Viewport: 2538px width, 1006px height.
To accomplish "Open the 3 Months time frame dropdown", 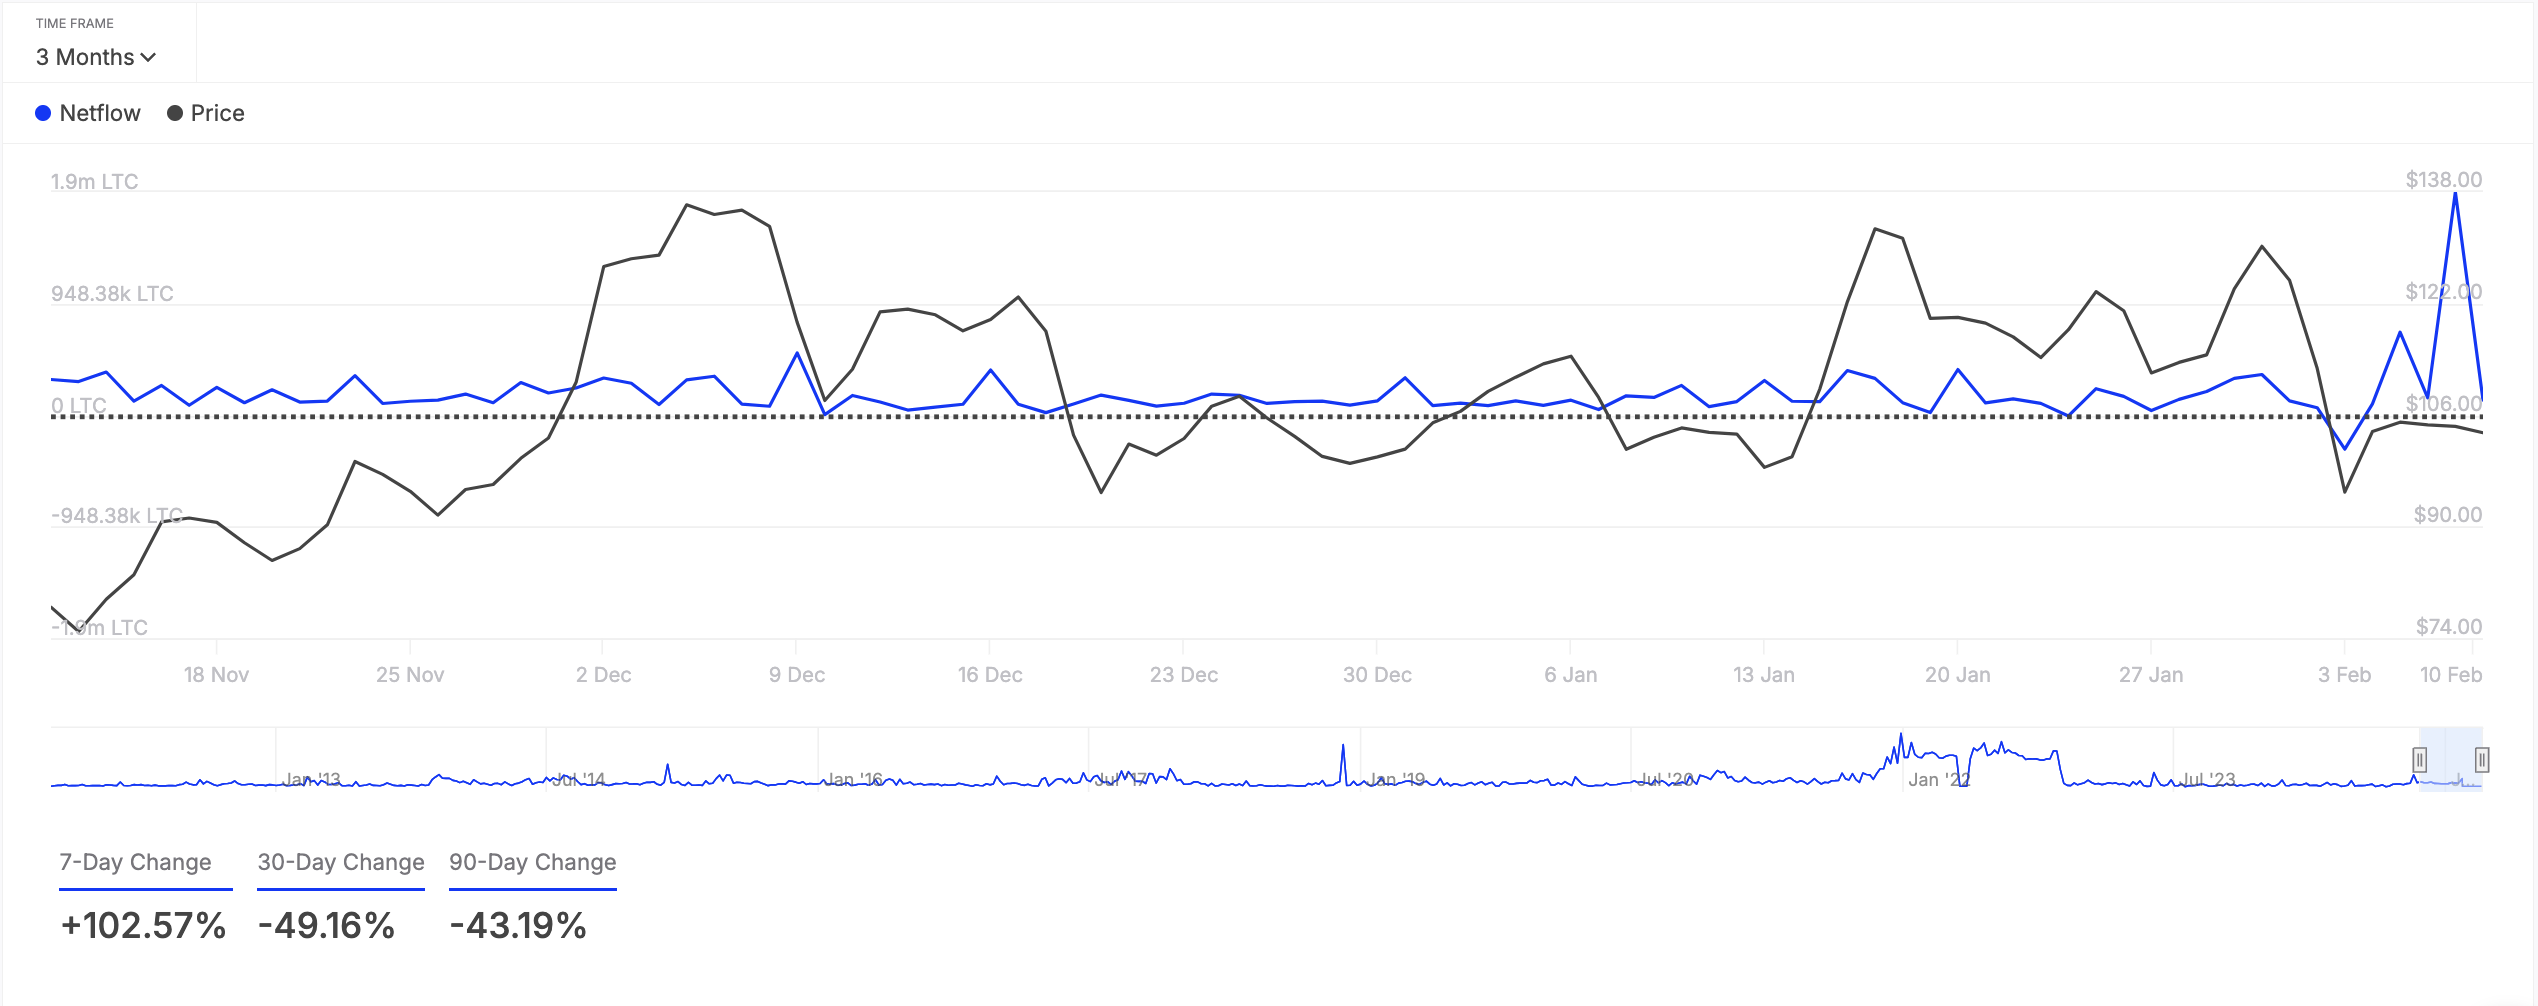I will coord(94,57).
